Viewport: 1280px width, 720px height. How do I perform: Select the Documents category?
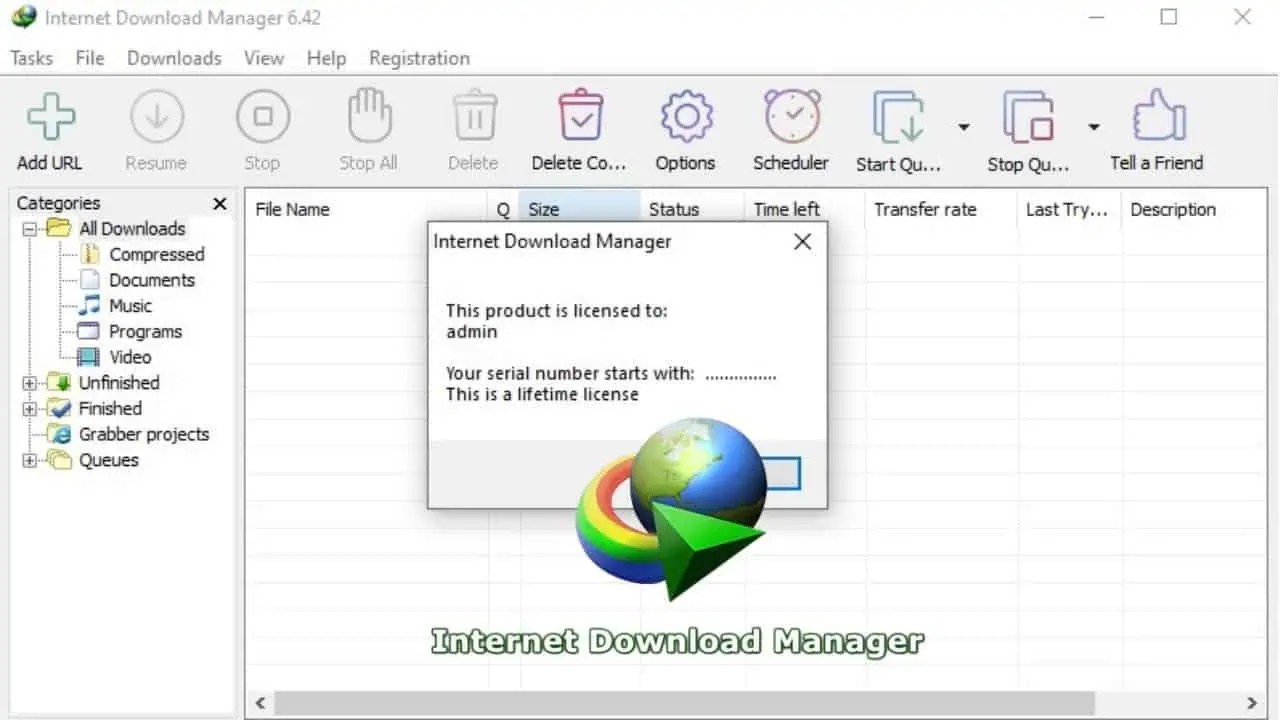pyautogui.click(x=152, y=280)
